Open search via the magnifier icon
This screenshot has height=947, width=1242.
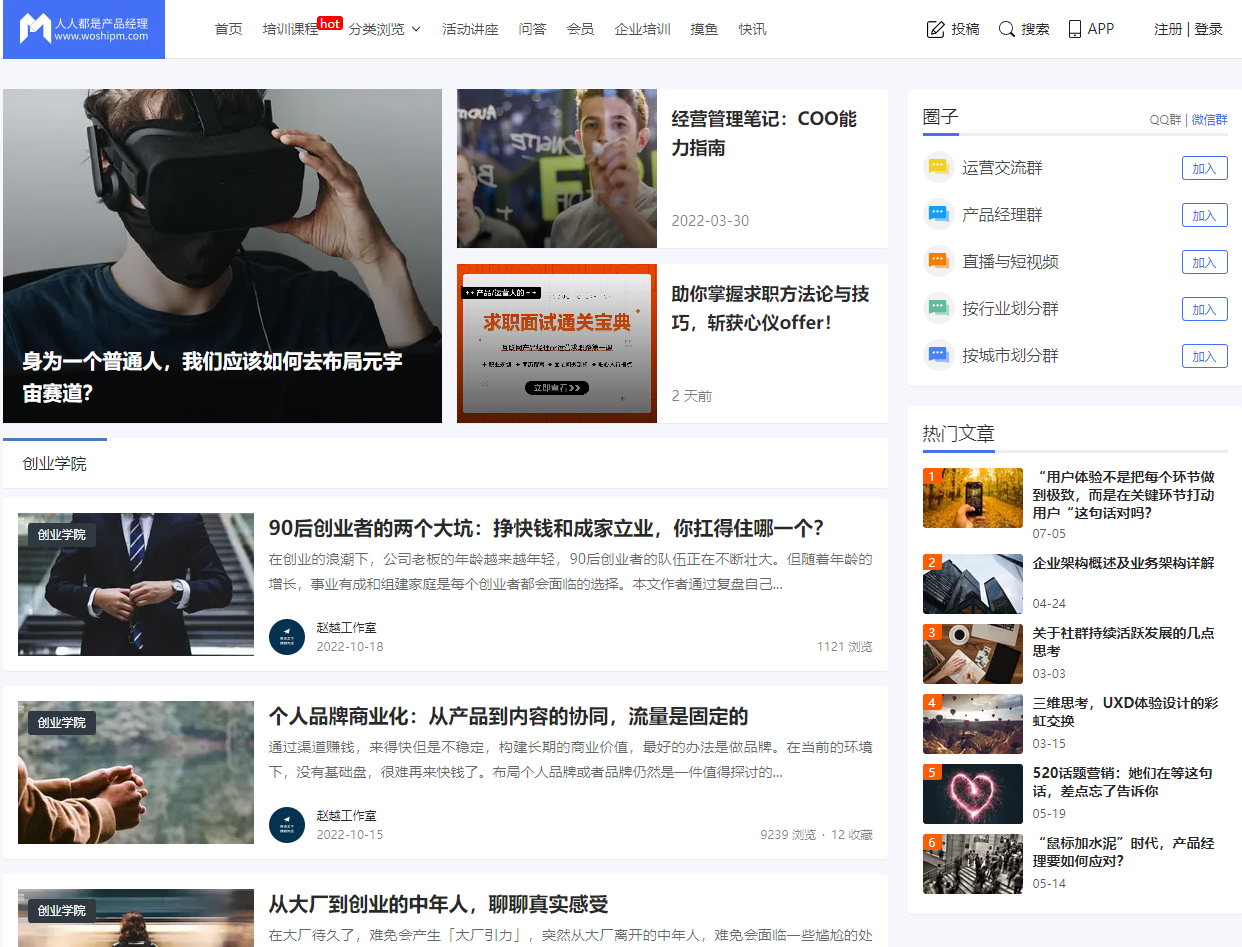tap(1007, 29)
